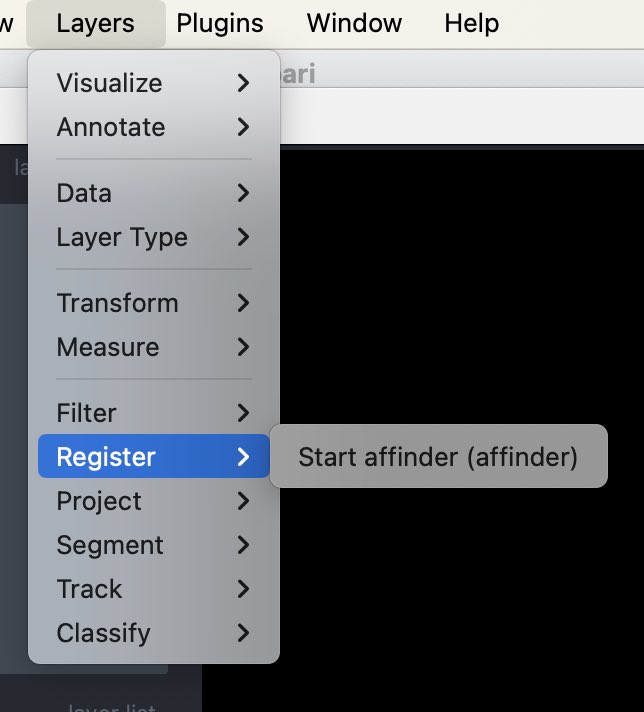Screen dimensions: 644x712
Task: Select the Filter menu entry
Action: pos(87,413)
